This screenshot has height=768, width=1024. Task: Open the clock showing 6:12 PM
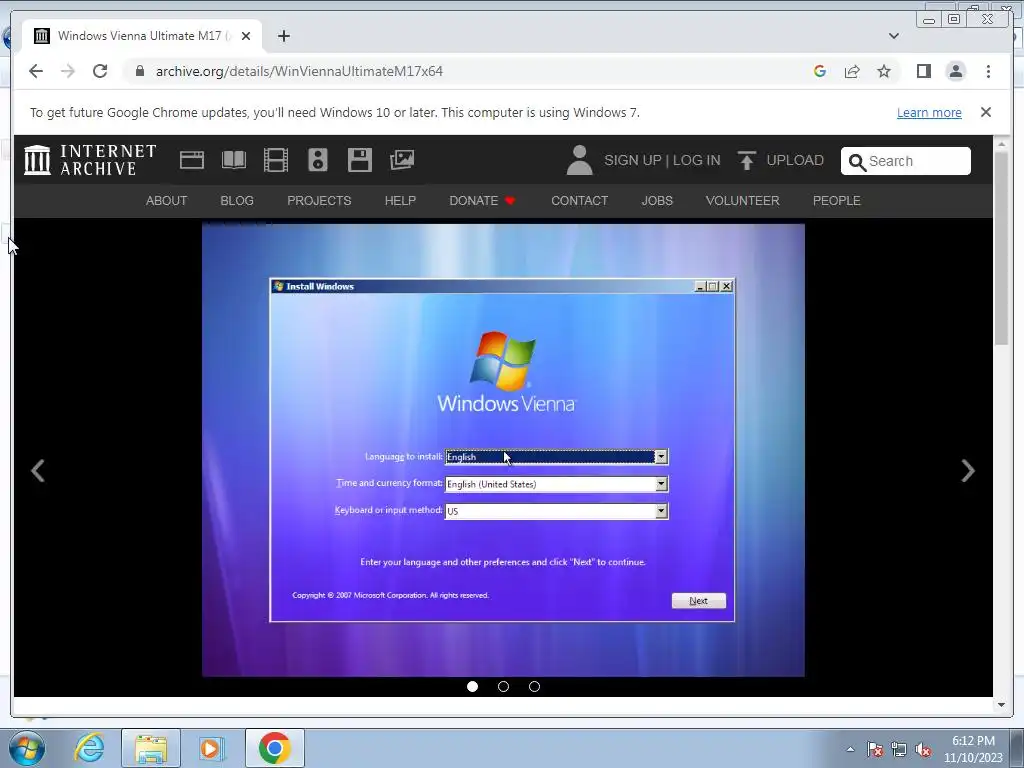(x=973, y=749)
